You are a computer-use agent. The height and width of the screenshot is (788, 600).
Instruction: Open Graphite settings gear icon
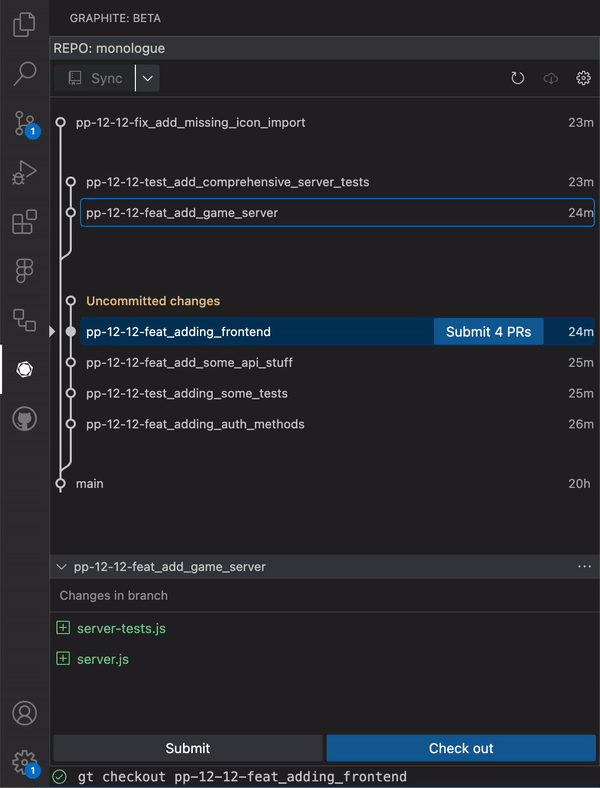click(x=583, y=78)
